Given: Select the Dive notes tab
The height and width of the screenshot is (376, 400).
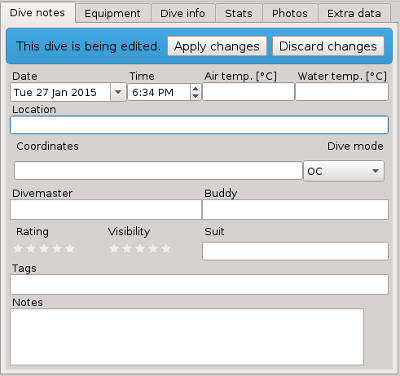Looking at the screenshot, I should click(37, 13).
